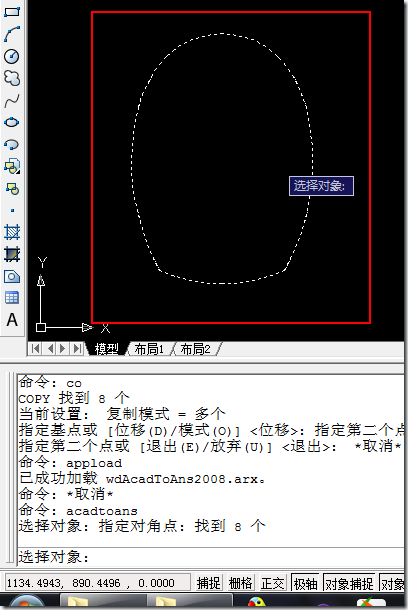Click the history line '命令: co'
The image size is (408, 610).
pyautogui.click(x=50, y=382)
